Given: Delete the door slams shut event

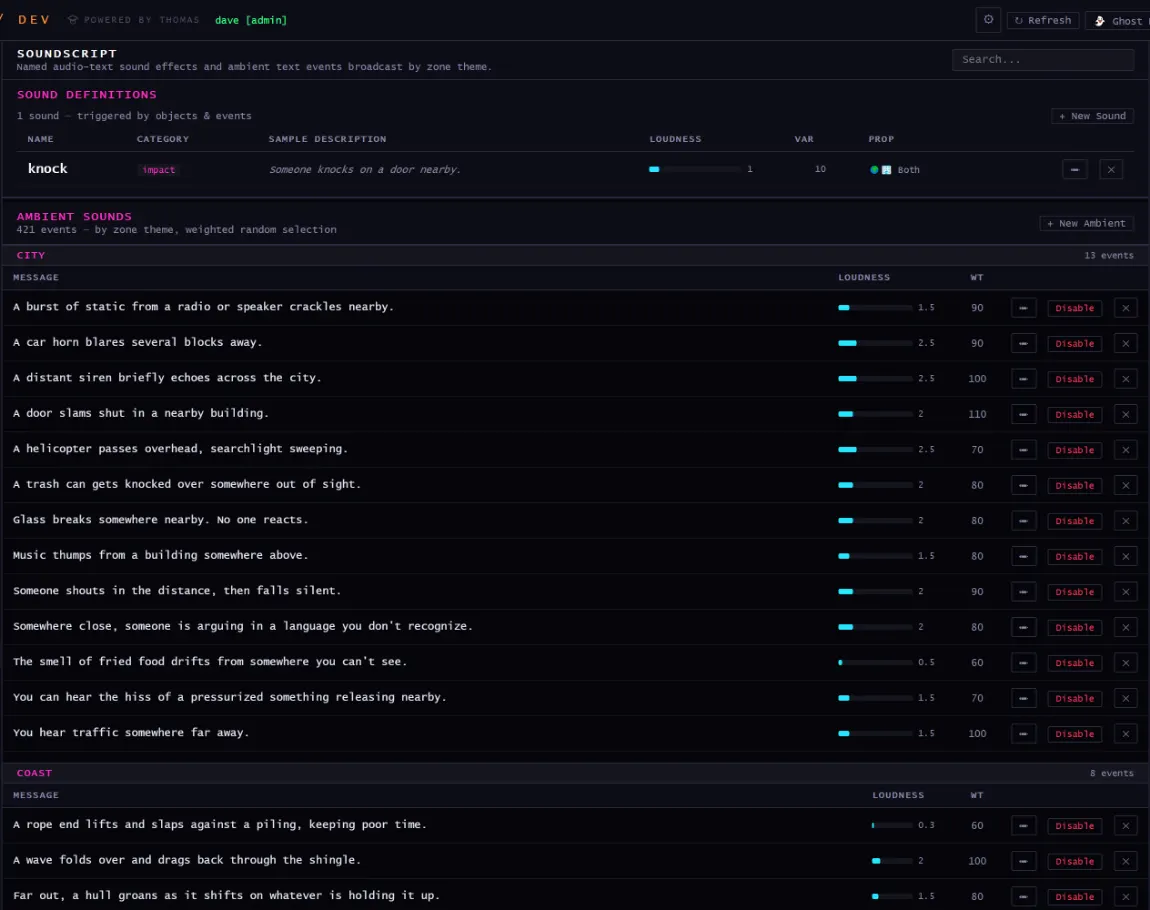Looking at the screenshot, I should [x=1126, y=414].
